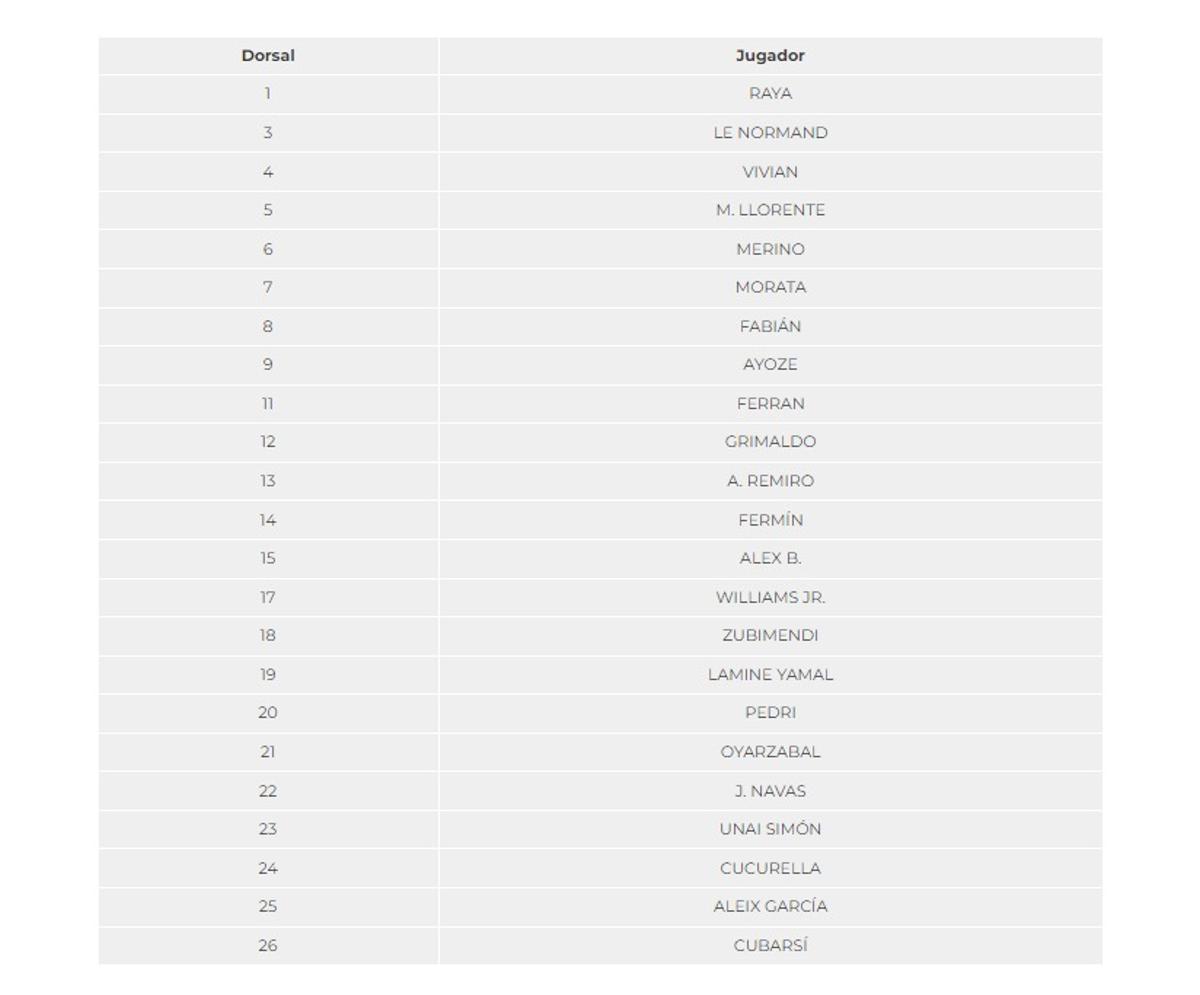Click on UNAI SIMÓN player name
1200x995 pixels.
point(770,829)
